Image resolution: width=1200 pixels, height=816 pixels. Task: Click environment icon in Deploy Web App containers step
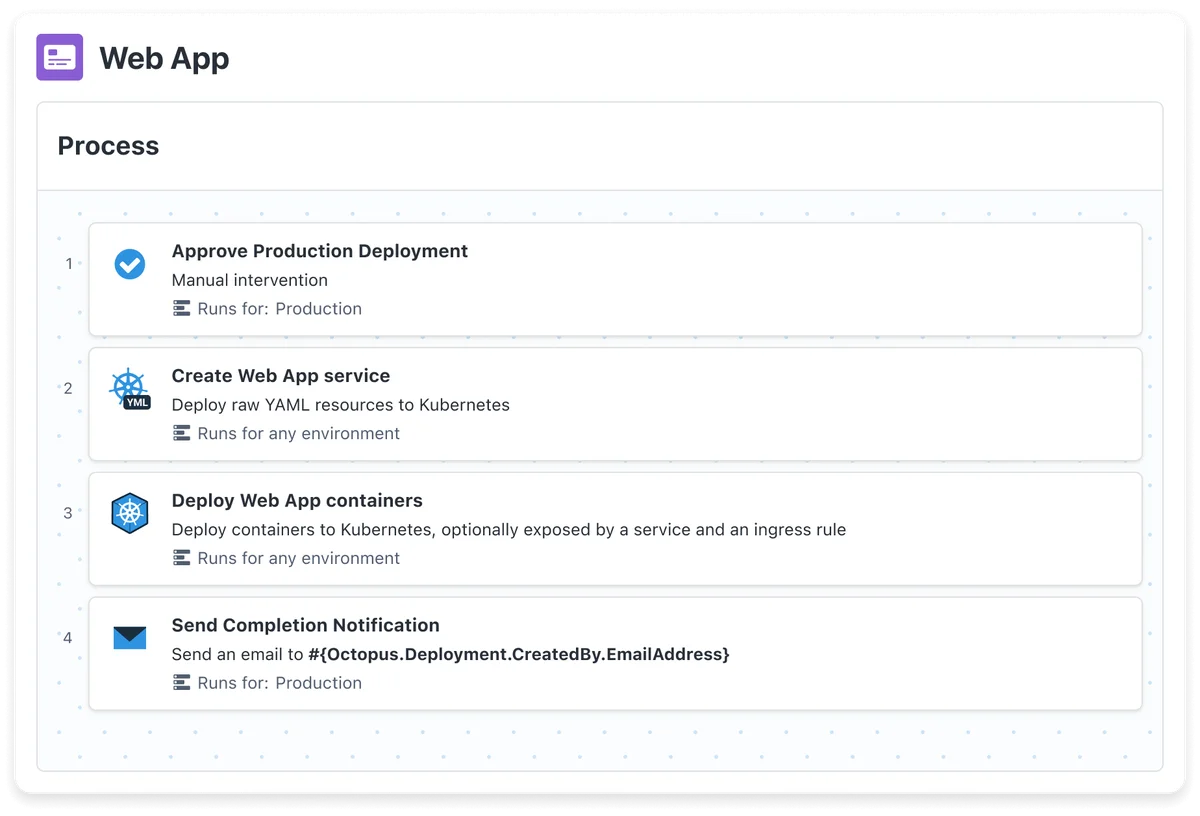point(182,558)
